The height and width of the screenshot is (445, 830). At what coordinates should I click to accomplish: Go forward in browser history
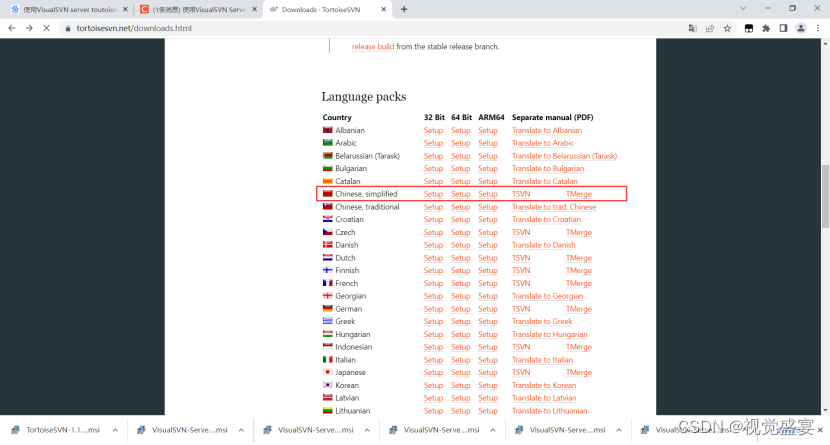29,28
